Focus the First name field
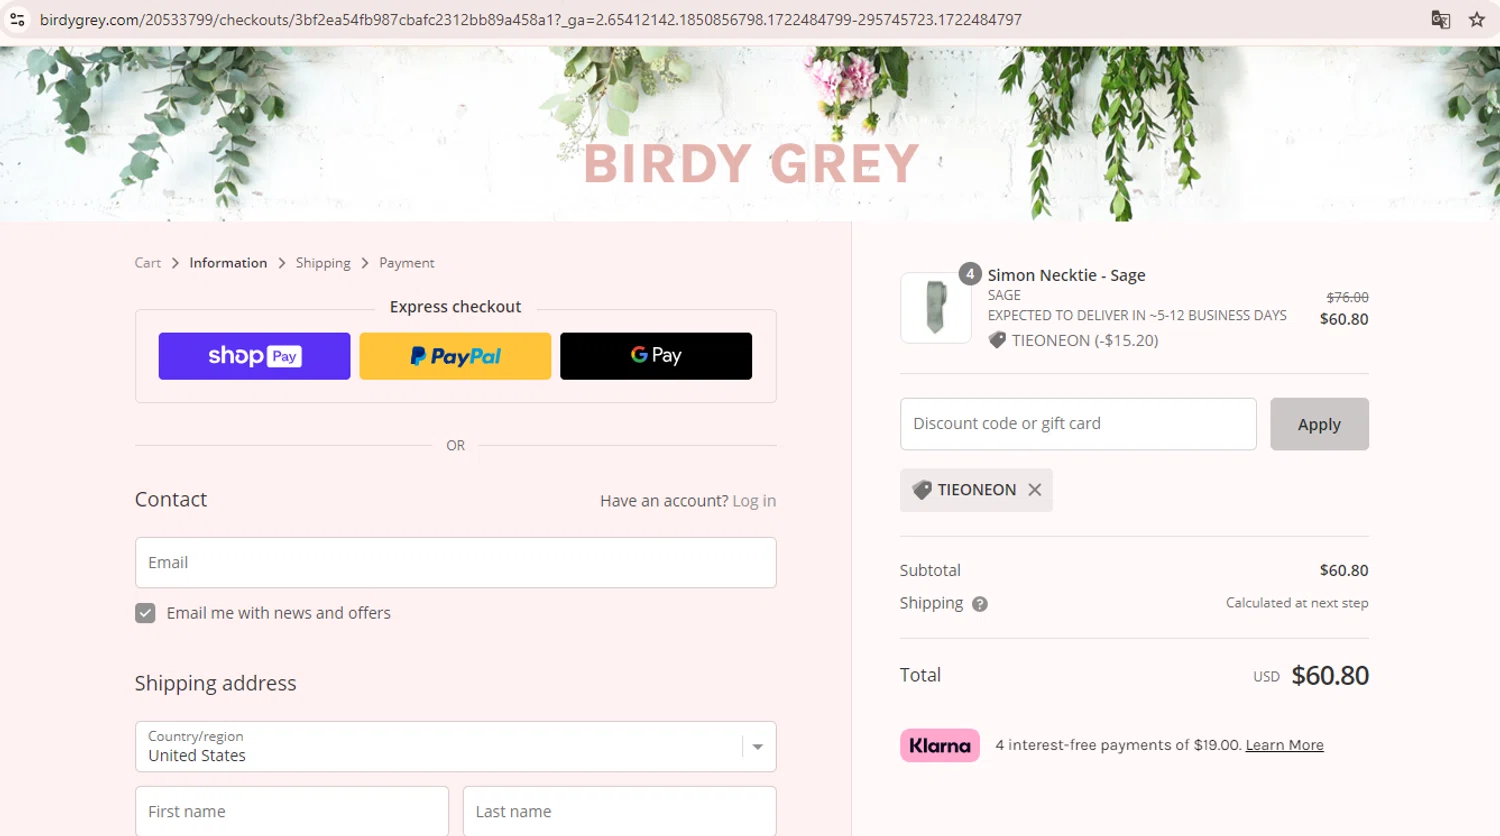Screen dimensions: 1500x836 pos(292,811)
